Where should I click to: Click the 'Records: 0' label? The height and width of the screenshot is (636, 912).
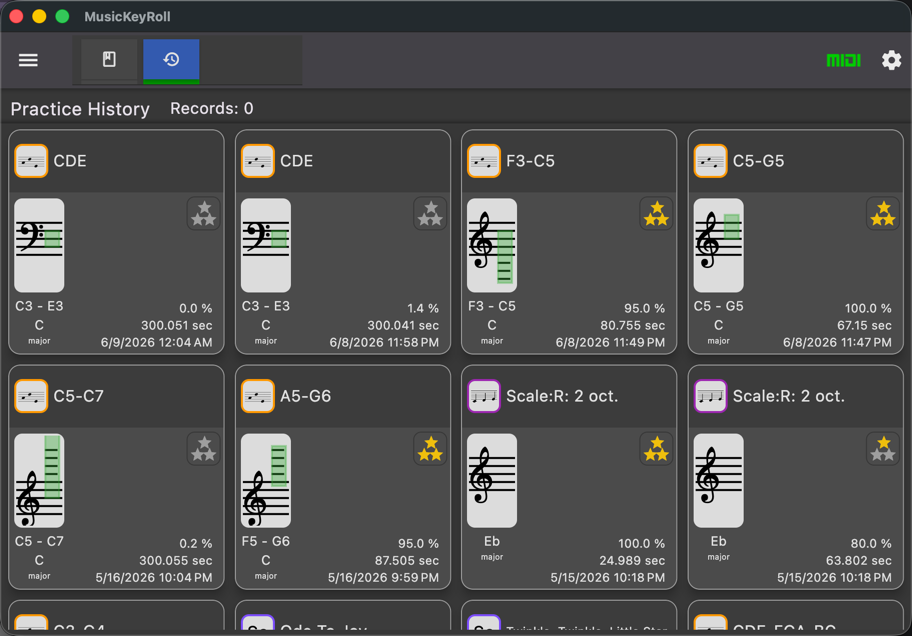click(212, 108)
